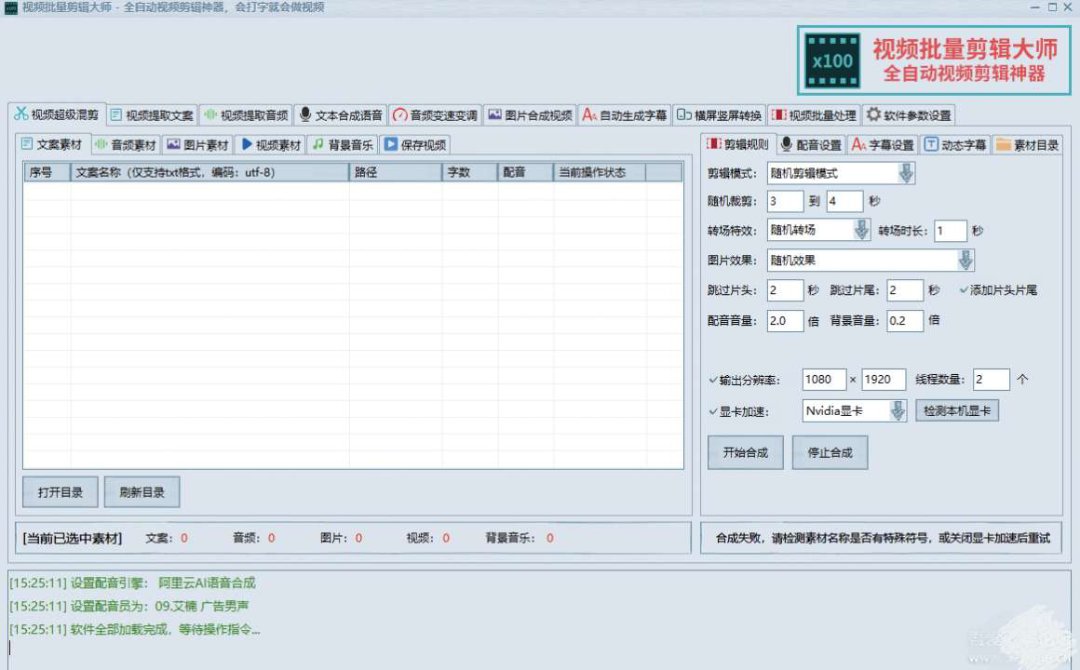This screenshot has height=670, width=1080.
Task: Click the speedometer icon for 音频变速变调
Action: click(399, 114)
